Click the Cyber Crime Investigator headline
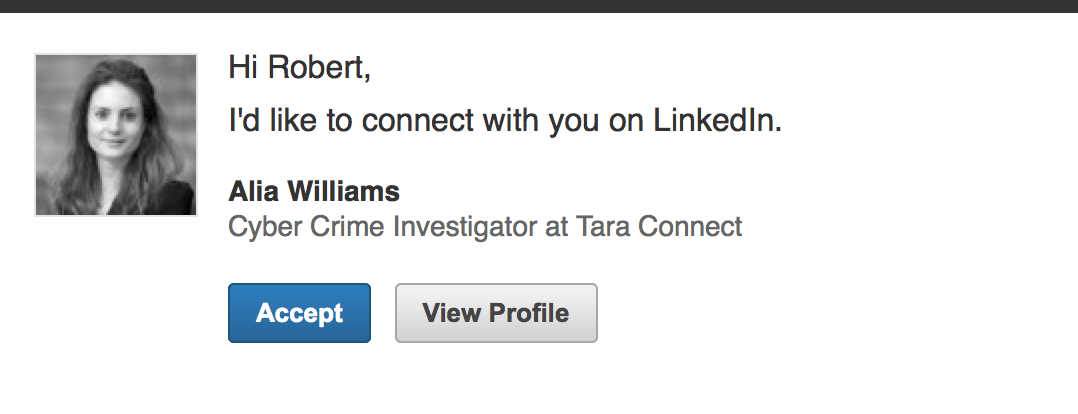 pyautogui.click(x=485, y=226)
